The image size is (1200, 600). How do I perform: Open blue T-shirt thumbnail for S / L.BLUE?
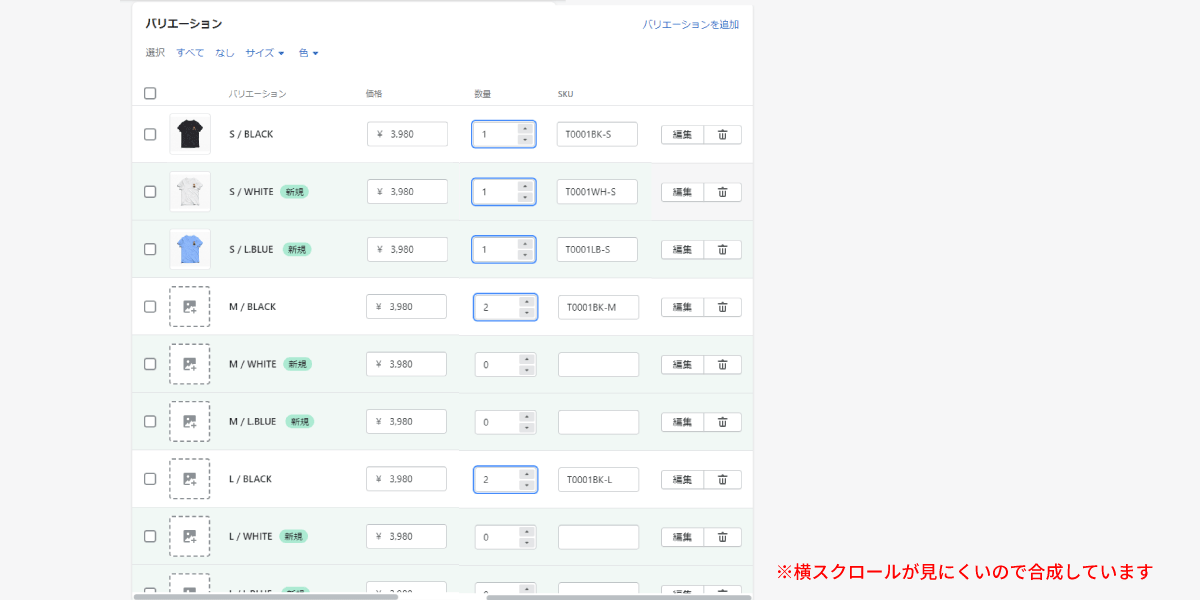point(190,249)
